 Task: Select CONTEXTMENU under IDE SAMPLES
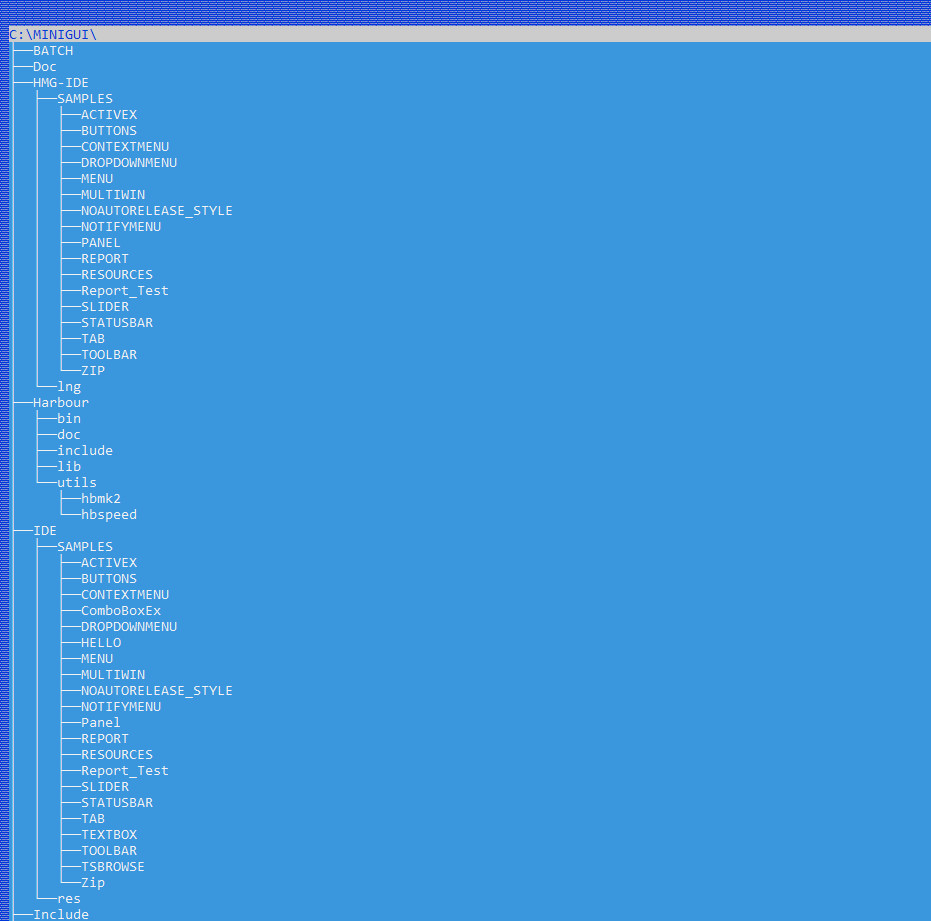click(x=125, y=595)
